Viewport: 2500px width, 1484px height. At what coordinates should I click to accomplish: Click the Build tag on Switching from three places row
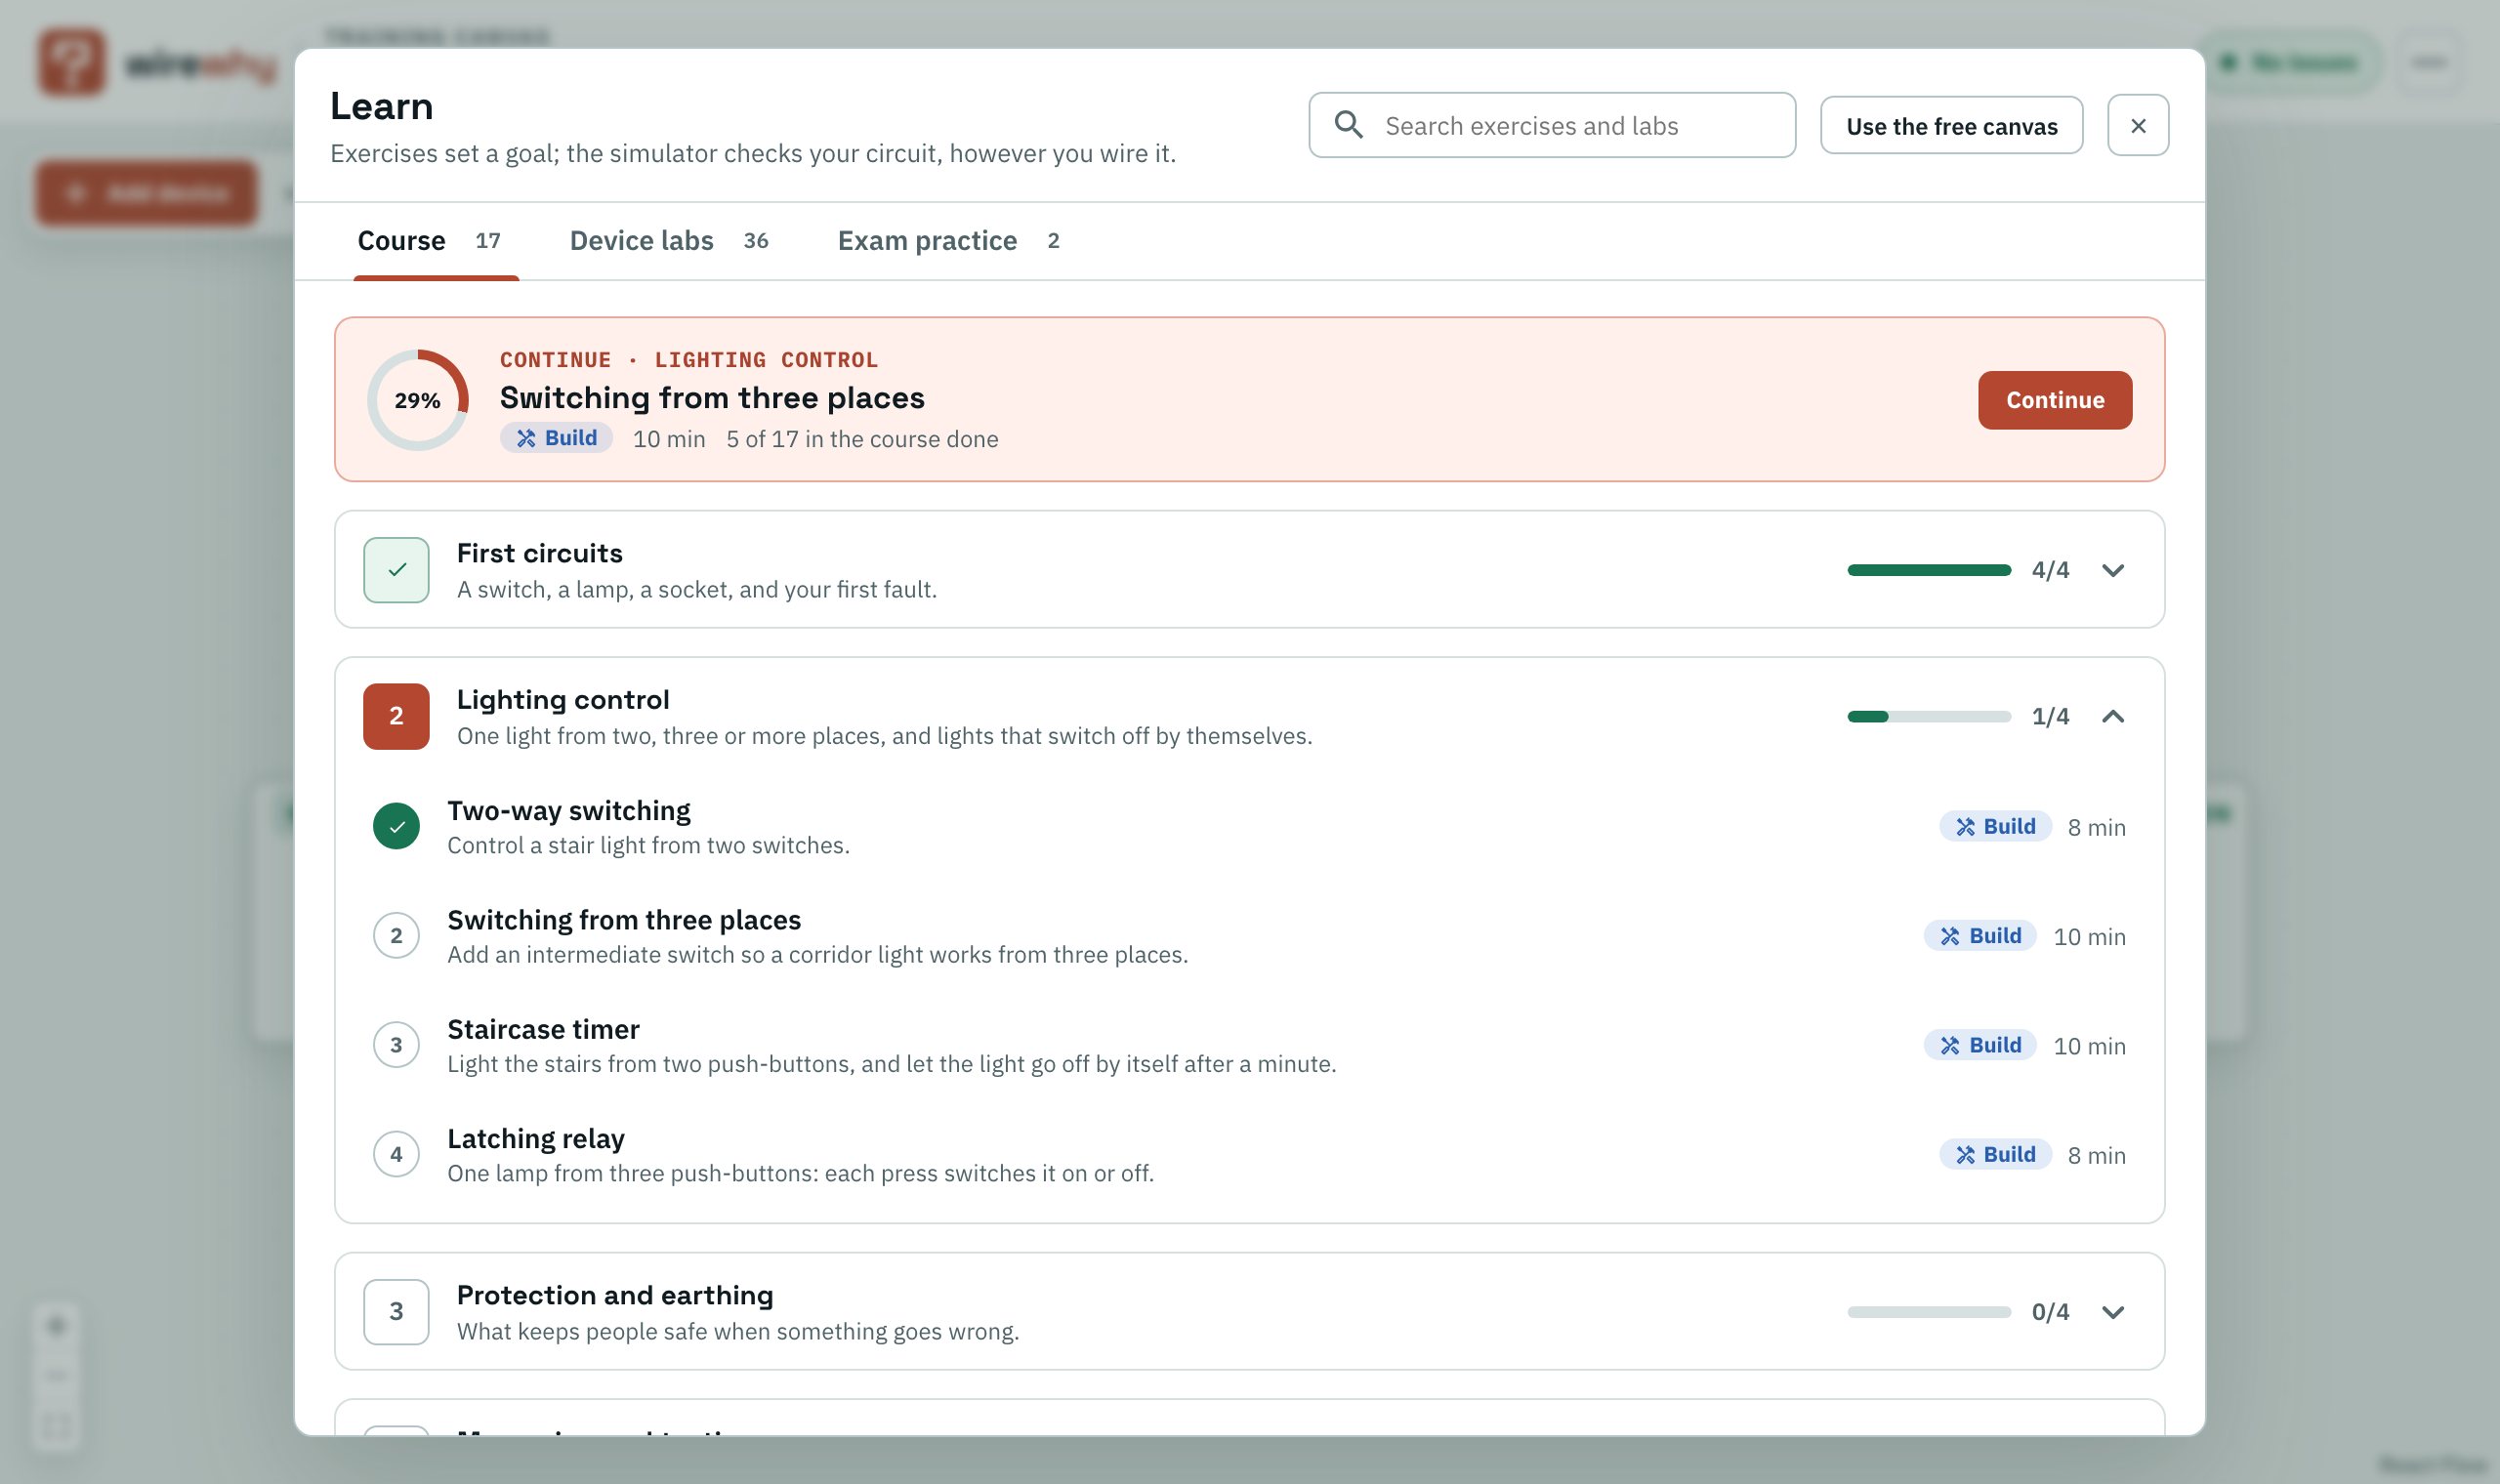tap(1980, 935)
